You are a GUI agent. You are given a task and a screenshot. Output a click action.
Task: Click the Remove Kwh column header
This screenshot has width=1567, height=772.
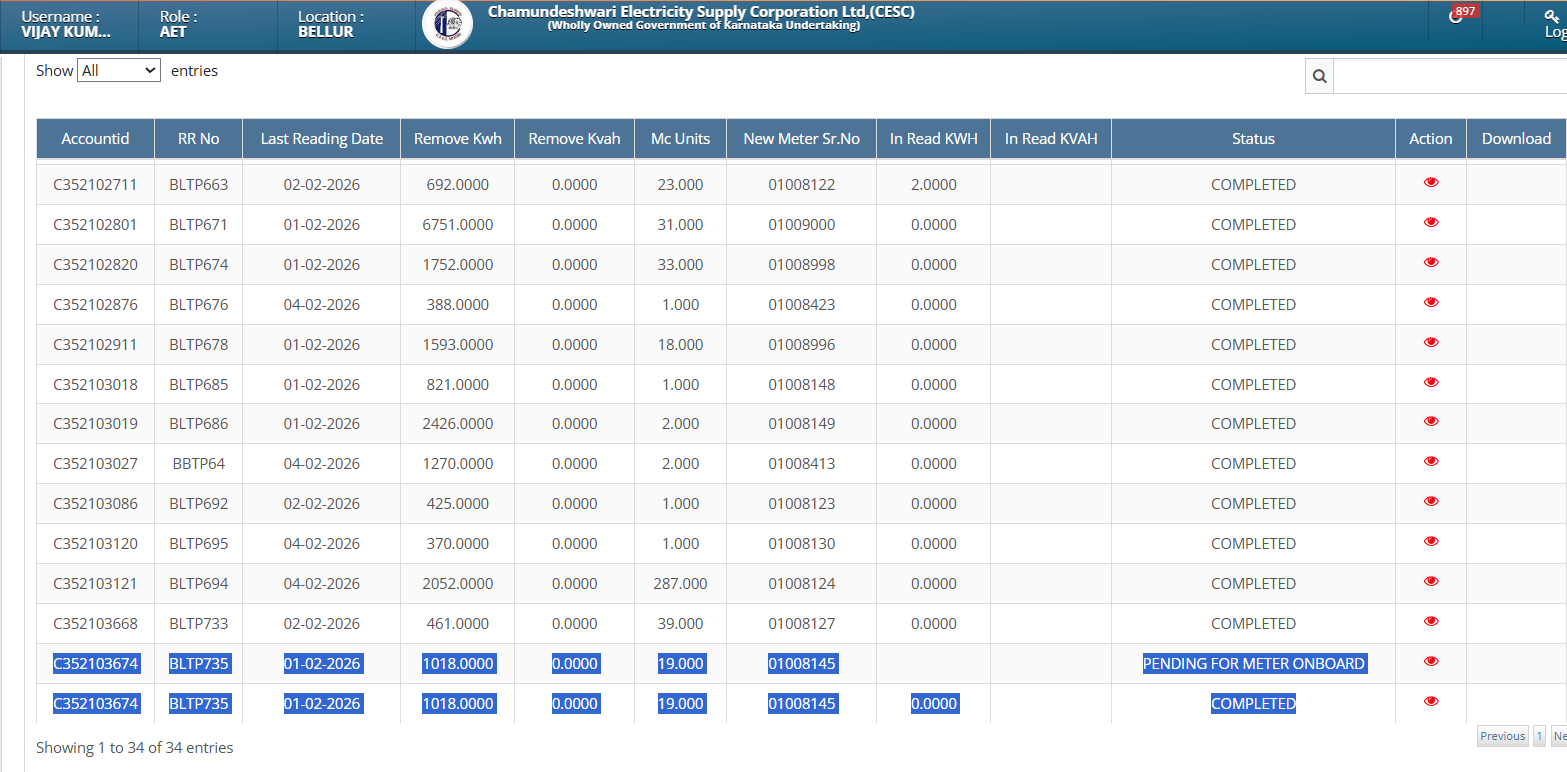pyautogui.click(x=457, y=139)
